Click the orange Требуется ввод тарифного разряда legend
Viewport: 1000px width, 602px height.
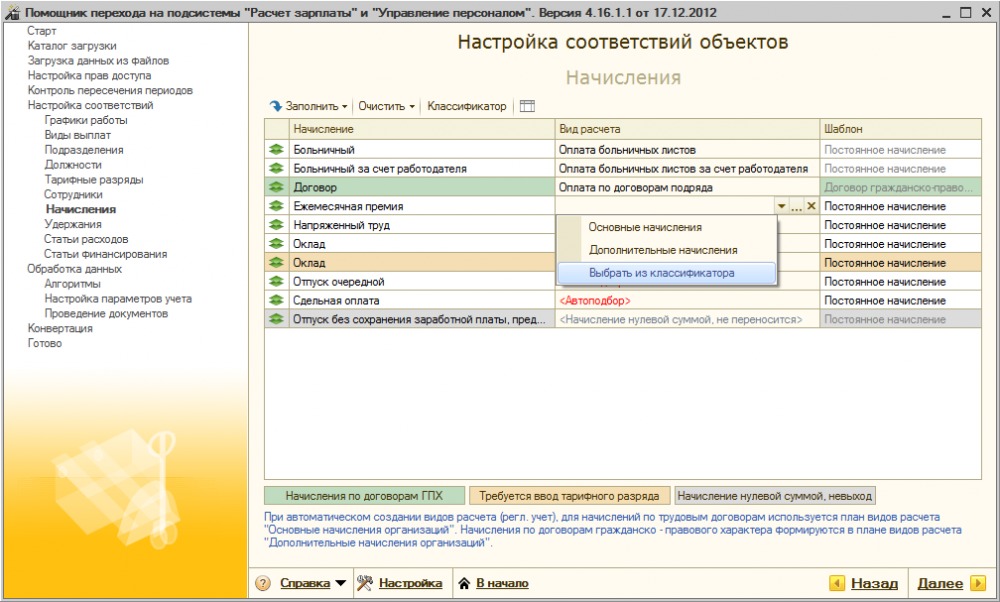pos(570,496)
